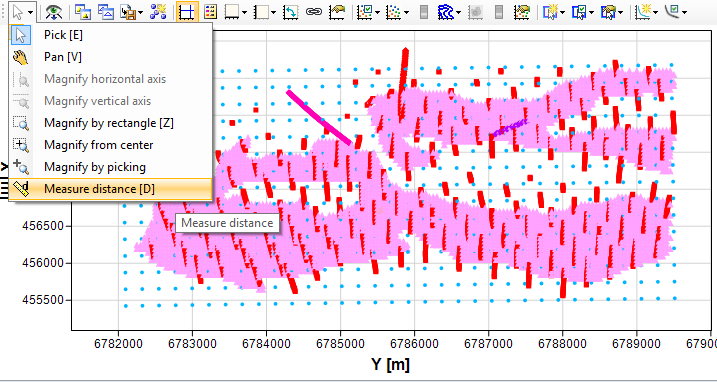Choose Magnify by rectangle [Z] menu item

tap(111, 123)
